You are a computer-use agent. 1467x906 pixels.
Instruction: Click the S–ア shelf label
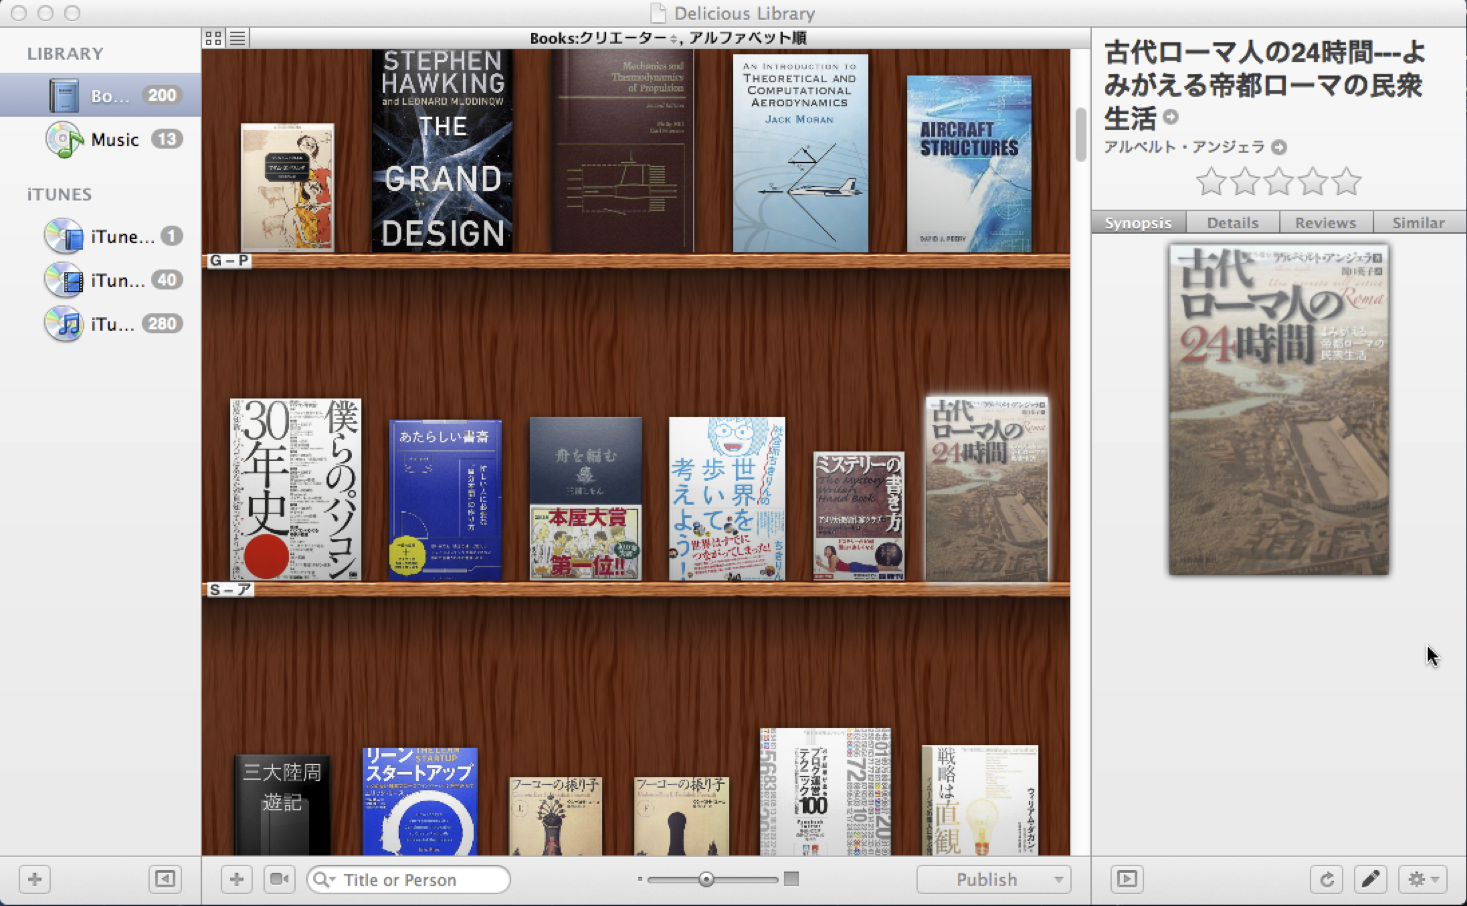(229, 589)
